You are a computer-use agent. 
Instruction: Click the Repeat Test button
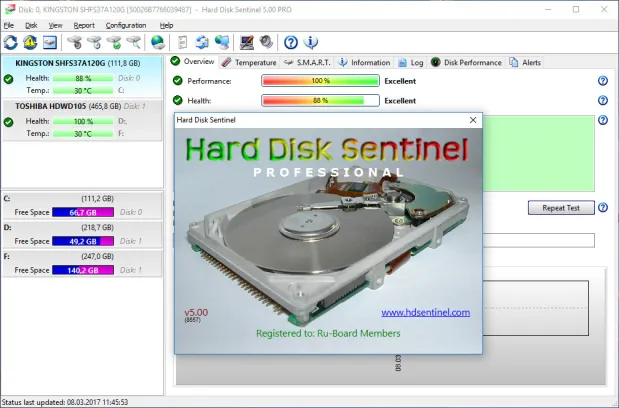coord(561,208)
